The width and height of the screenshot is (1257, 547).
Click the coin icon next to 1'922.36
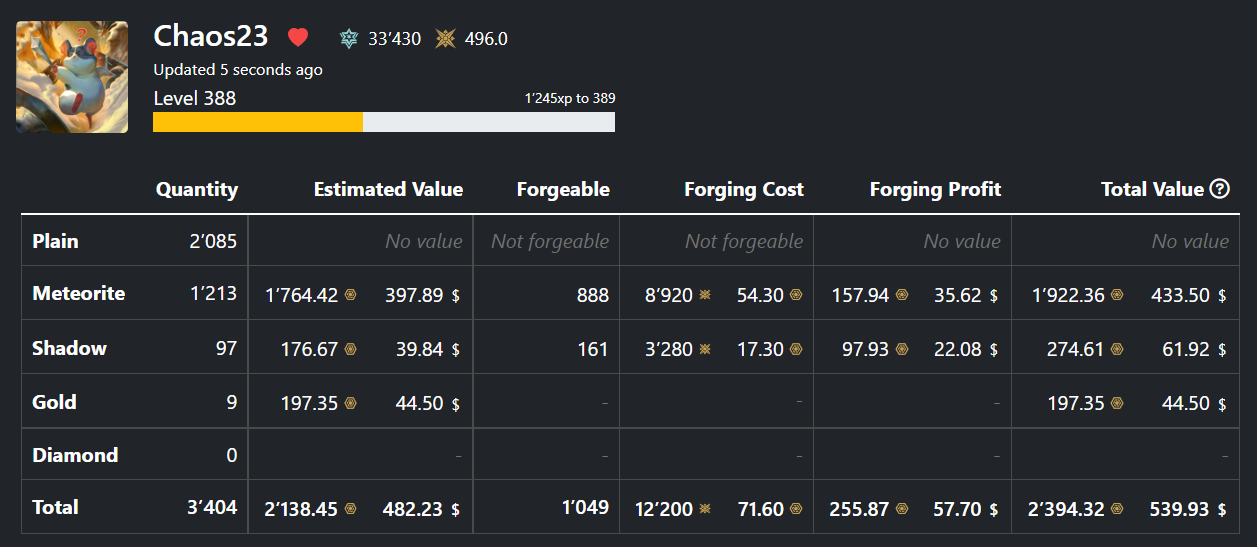click(x=1117, y=295)
